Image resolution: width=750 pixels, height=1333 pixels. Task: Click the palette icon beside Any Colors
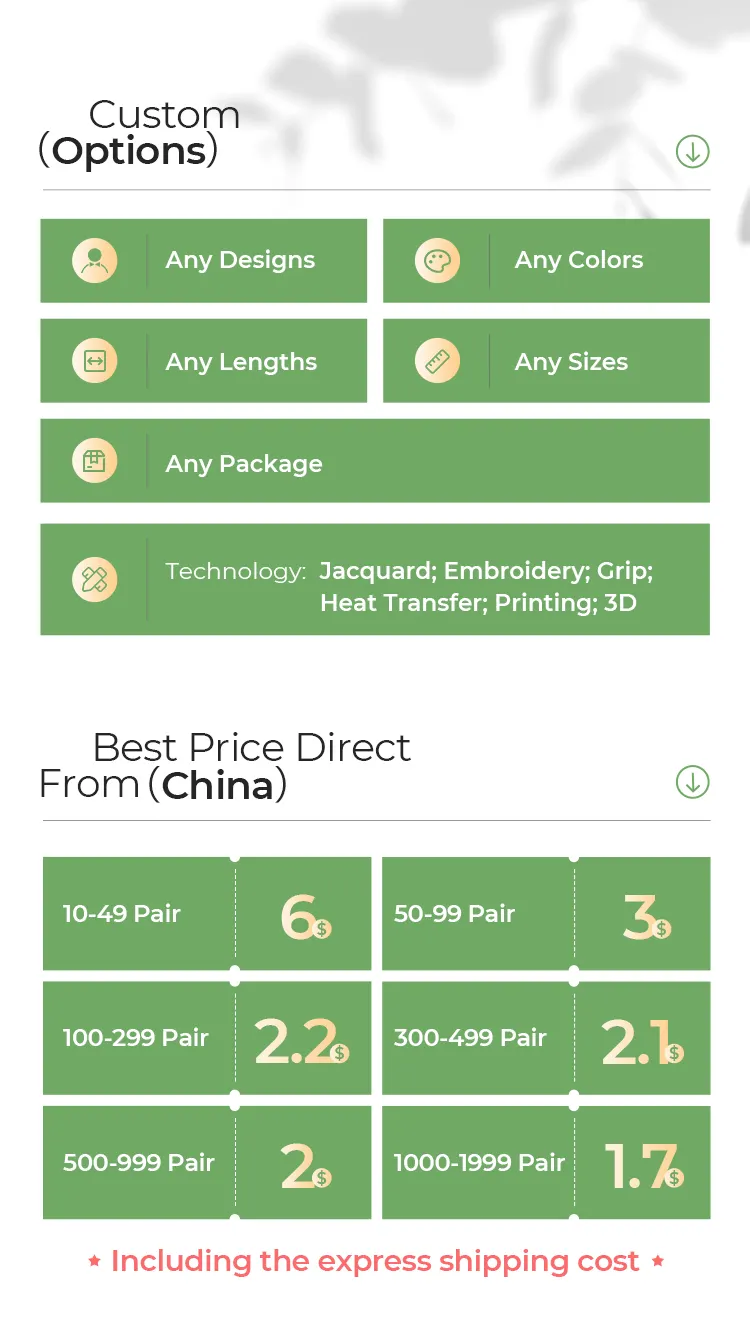[x=437, y=261]
